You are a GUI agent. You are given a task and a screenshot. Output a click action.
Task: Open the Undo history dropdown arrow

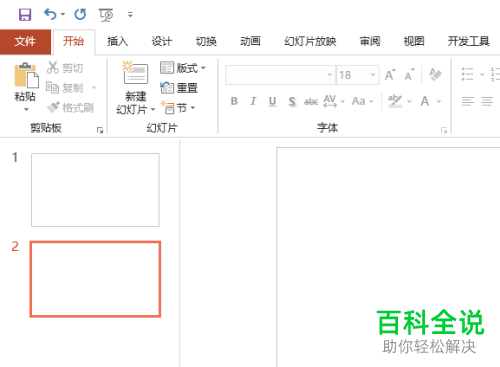point(63,14)
